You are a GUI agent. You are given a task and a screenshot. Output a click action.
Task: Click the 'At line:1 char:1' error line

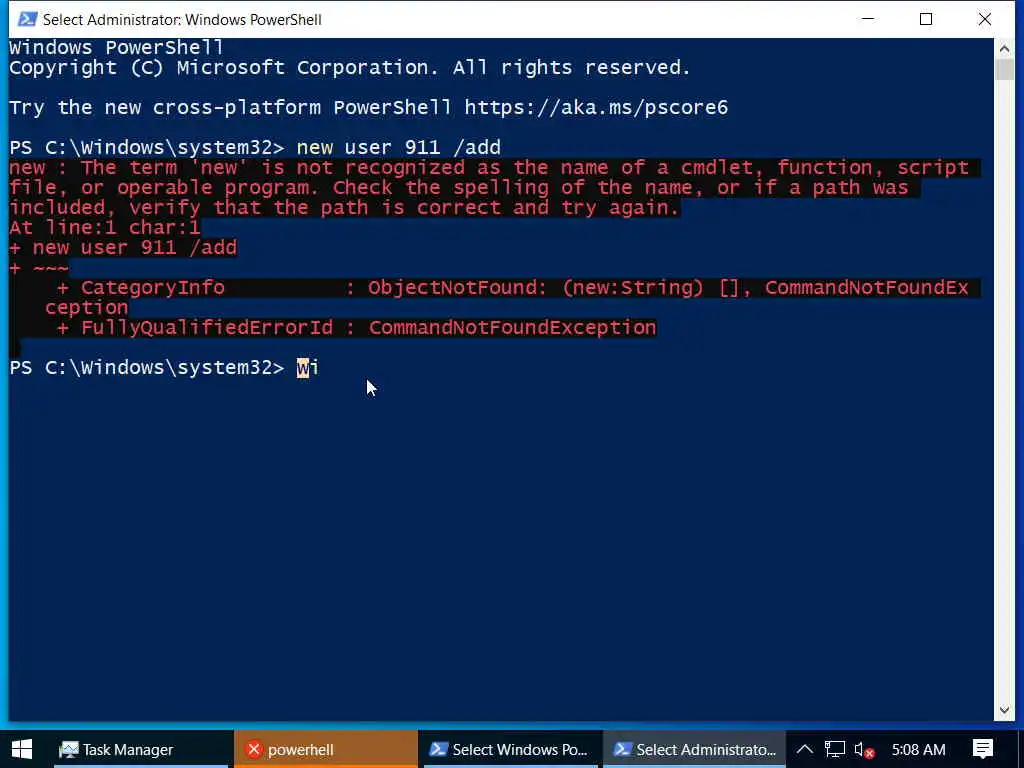[104, 227]
